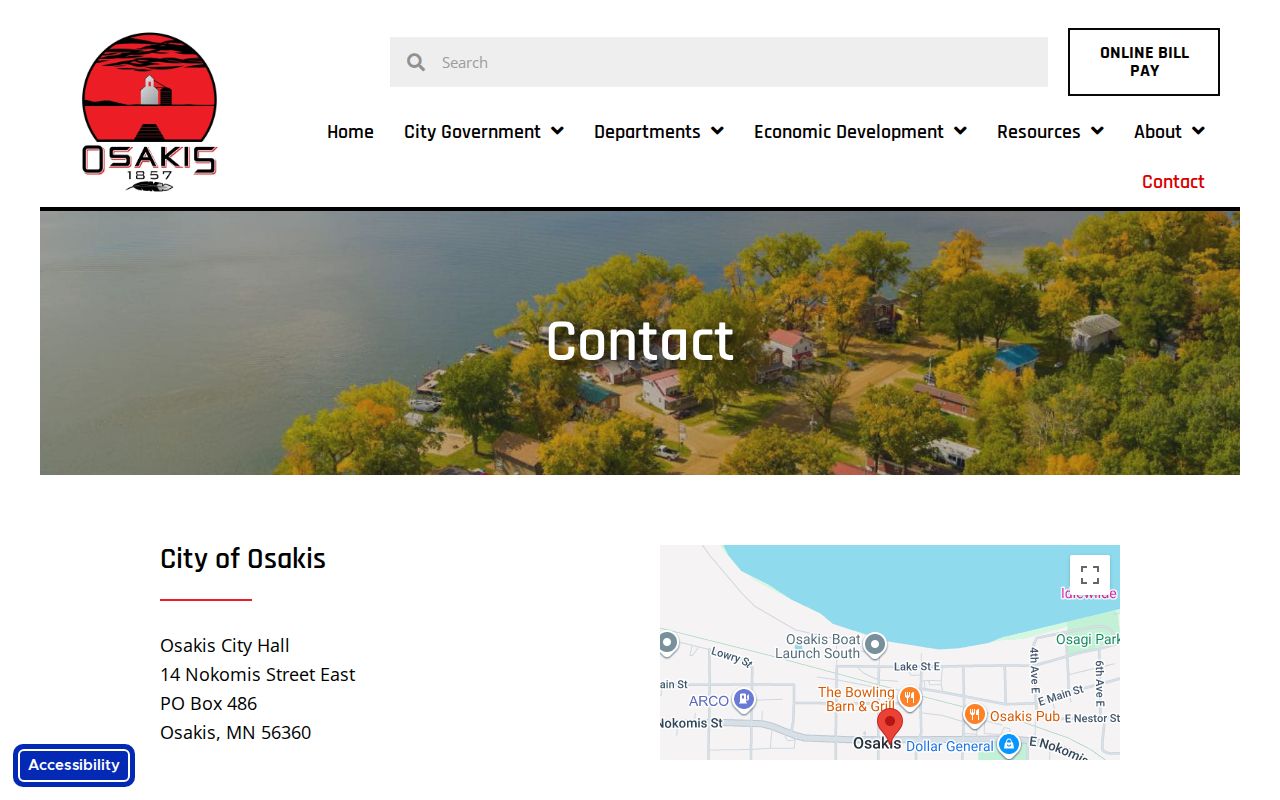Open the Accessibility widget button
Viewport: 1280px width, 800px height.
coord(74,765)
